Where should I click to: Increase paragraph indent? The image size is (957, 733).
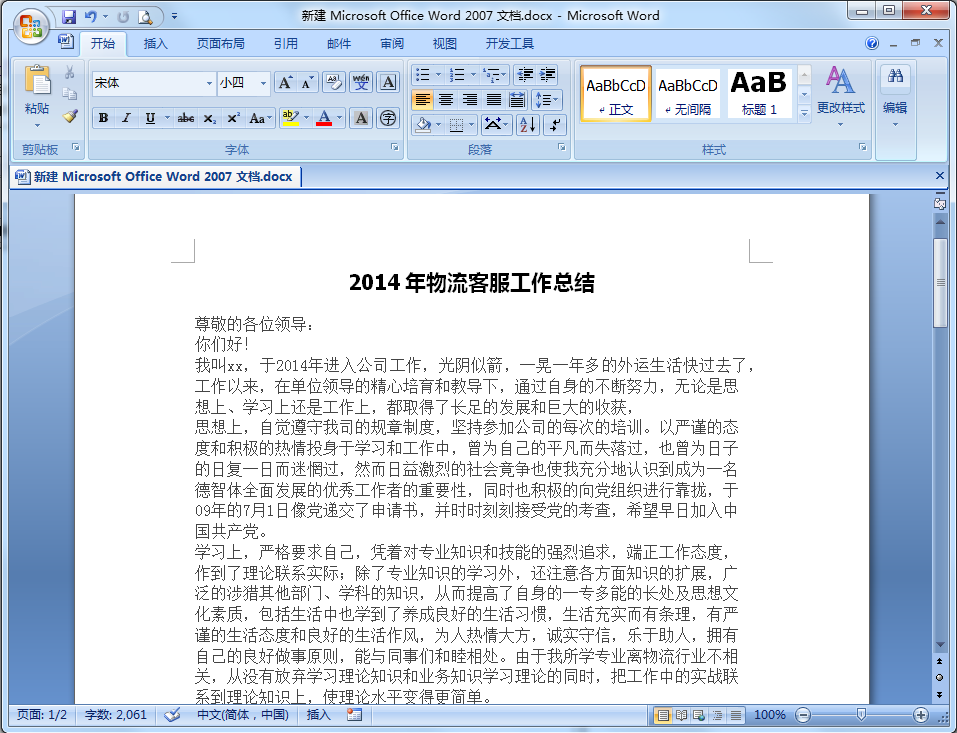point(547,75)
